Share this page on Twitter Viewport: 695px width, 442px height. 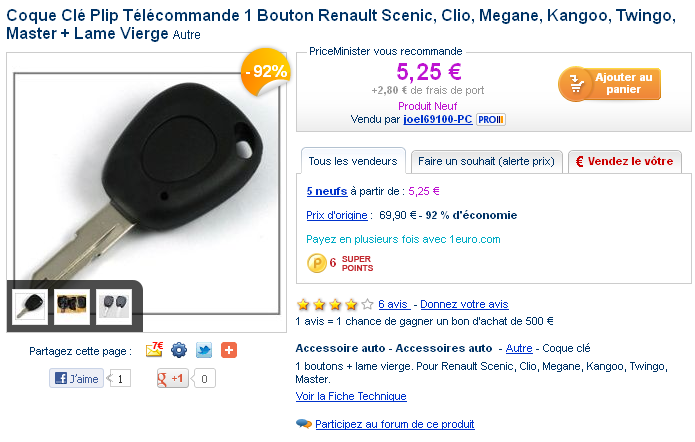tap(204, 350)
